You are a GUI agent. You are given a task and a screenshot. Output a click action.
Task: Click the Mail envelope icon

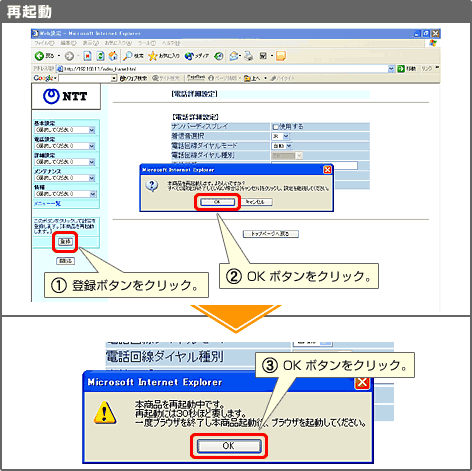point(234,56)
